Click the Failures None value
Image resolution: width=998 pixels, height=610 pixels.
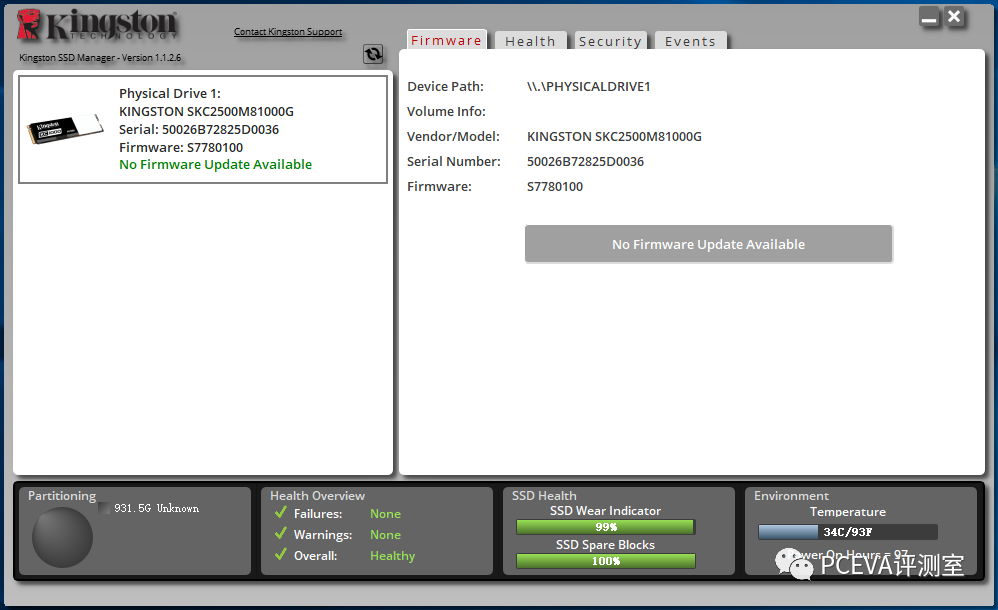[385, 514]
